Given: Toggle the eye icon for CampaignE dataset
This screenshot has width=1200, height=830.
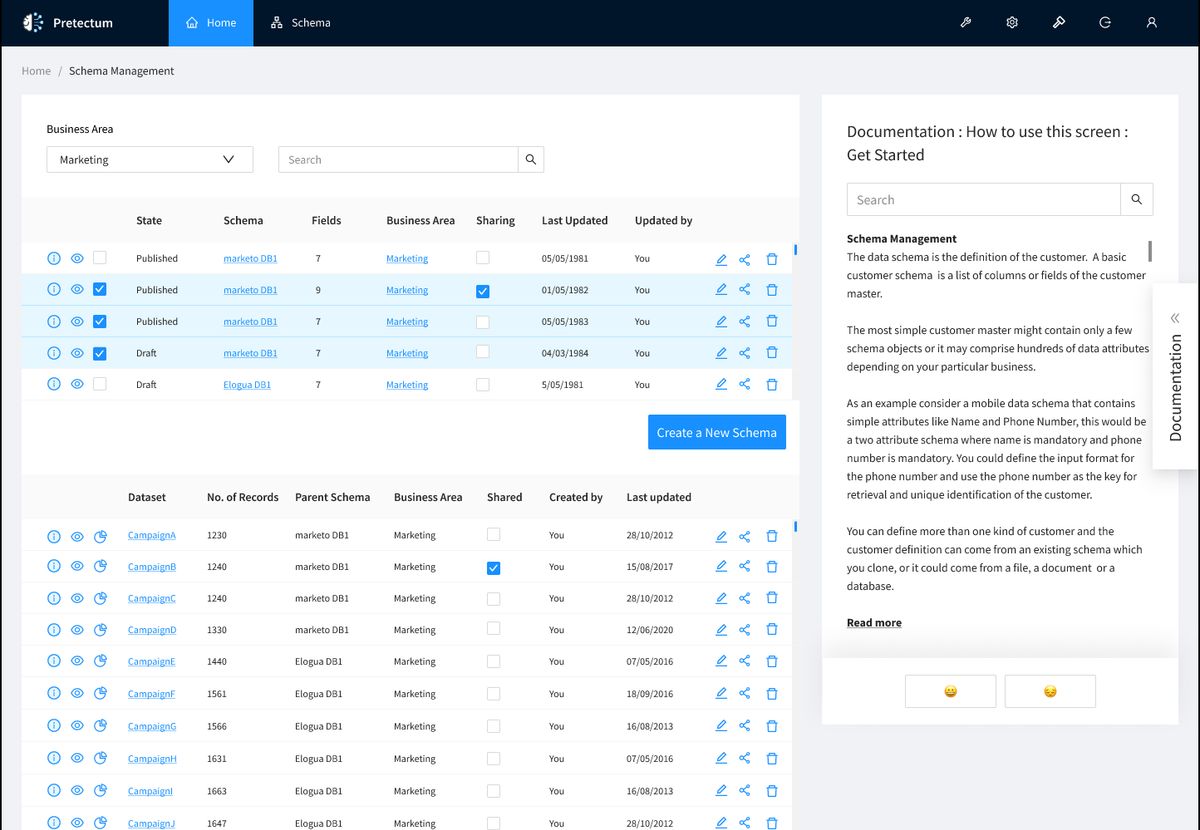Looking at the screenshot, I should [x=77, y=662].
